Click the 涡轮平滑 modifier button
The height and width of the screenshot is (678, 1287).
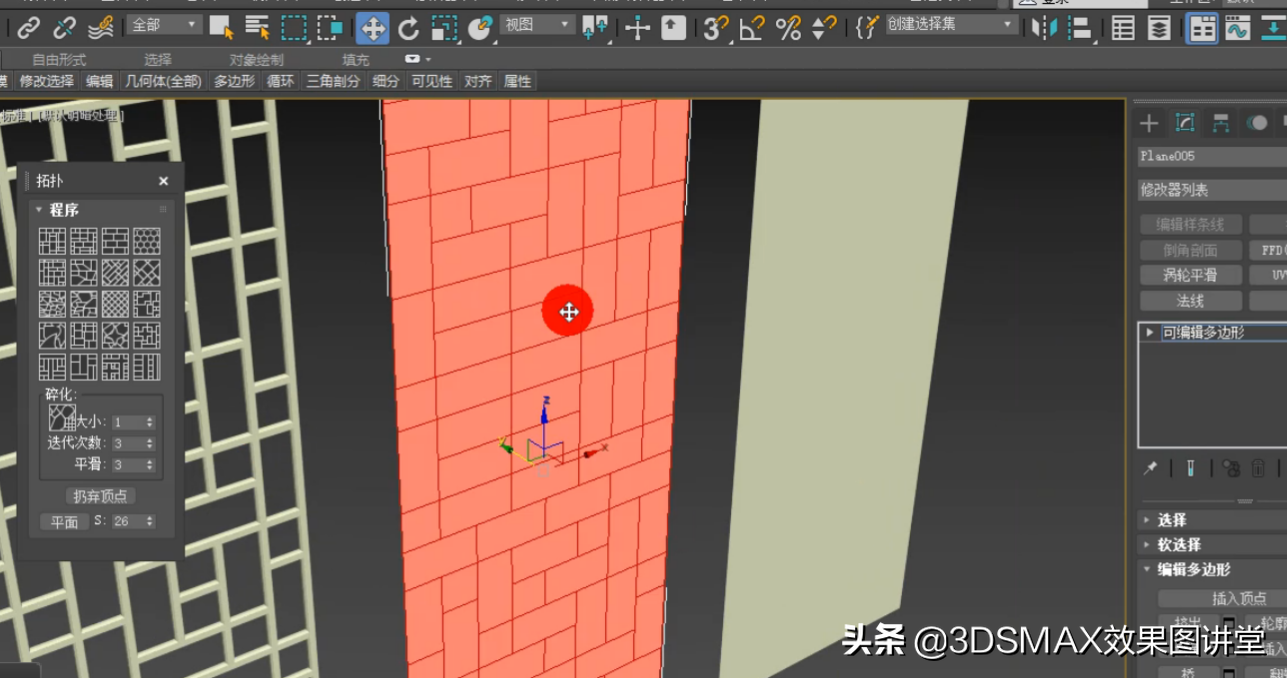pos(1189,275)
